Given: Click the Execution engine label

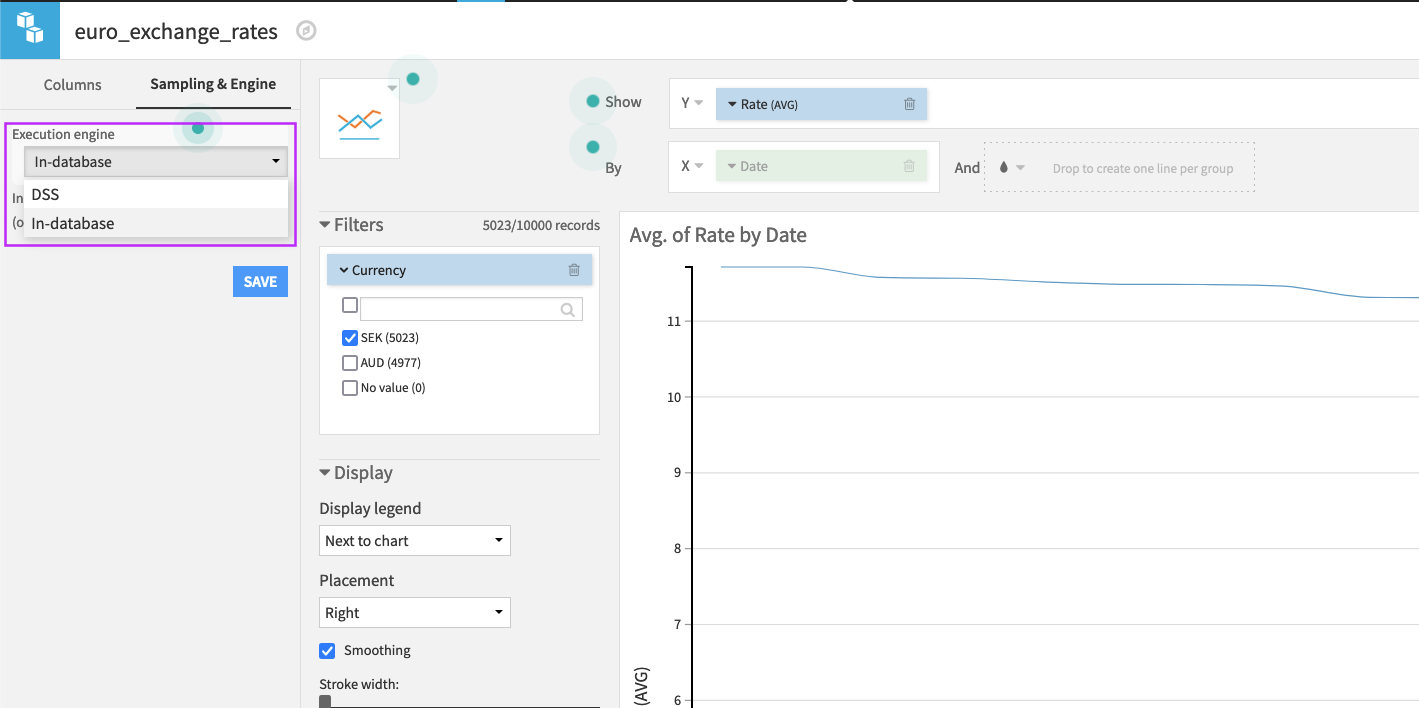Looking at the screenshot, I should click(63, 134).
